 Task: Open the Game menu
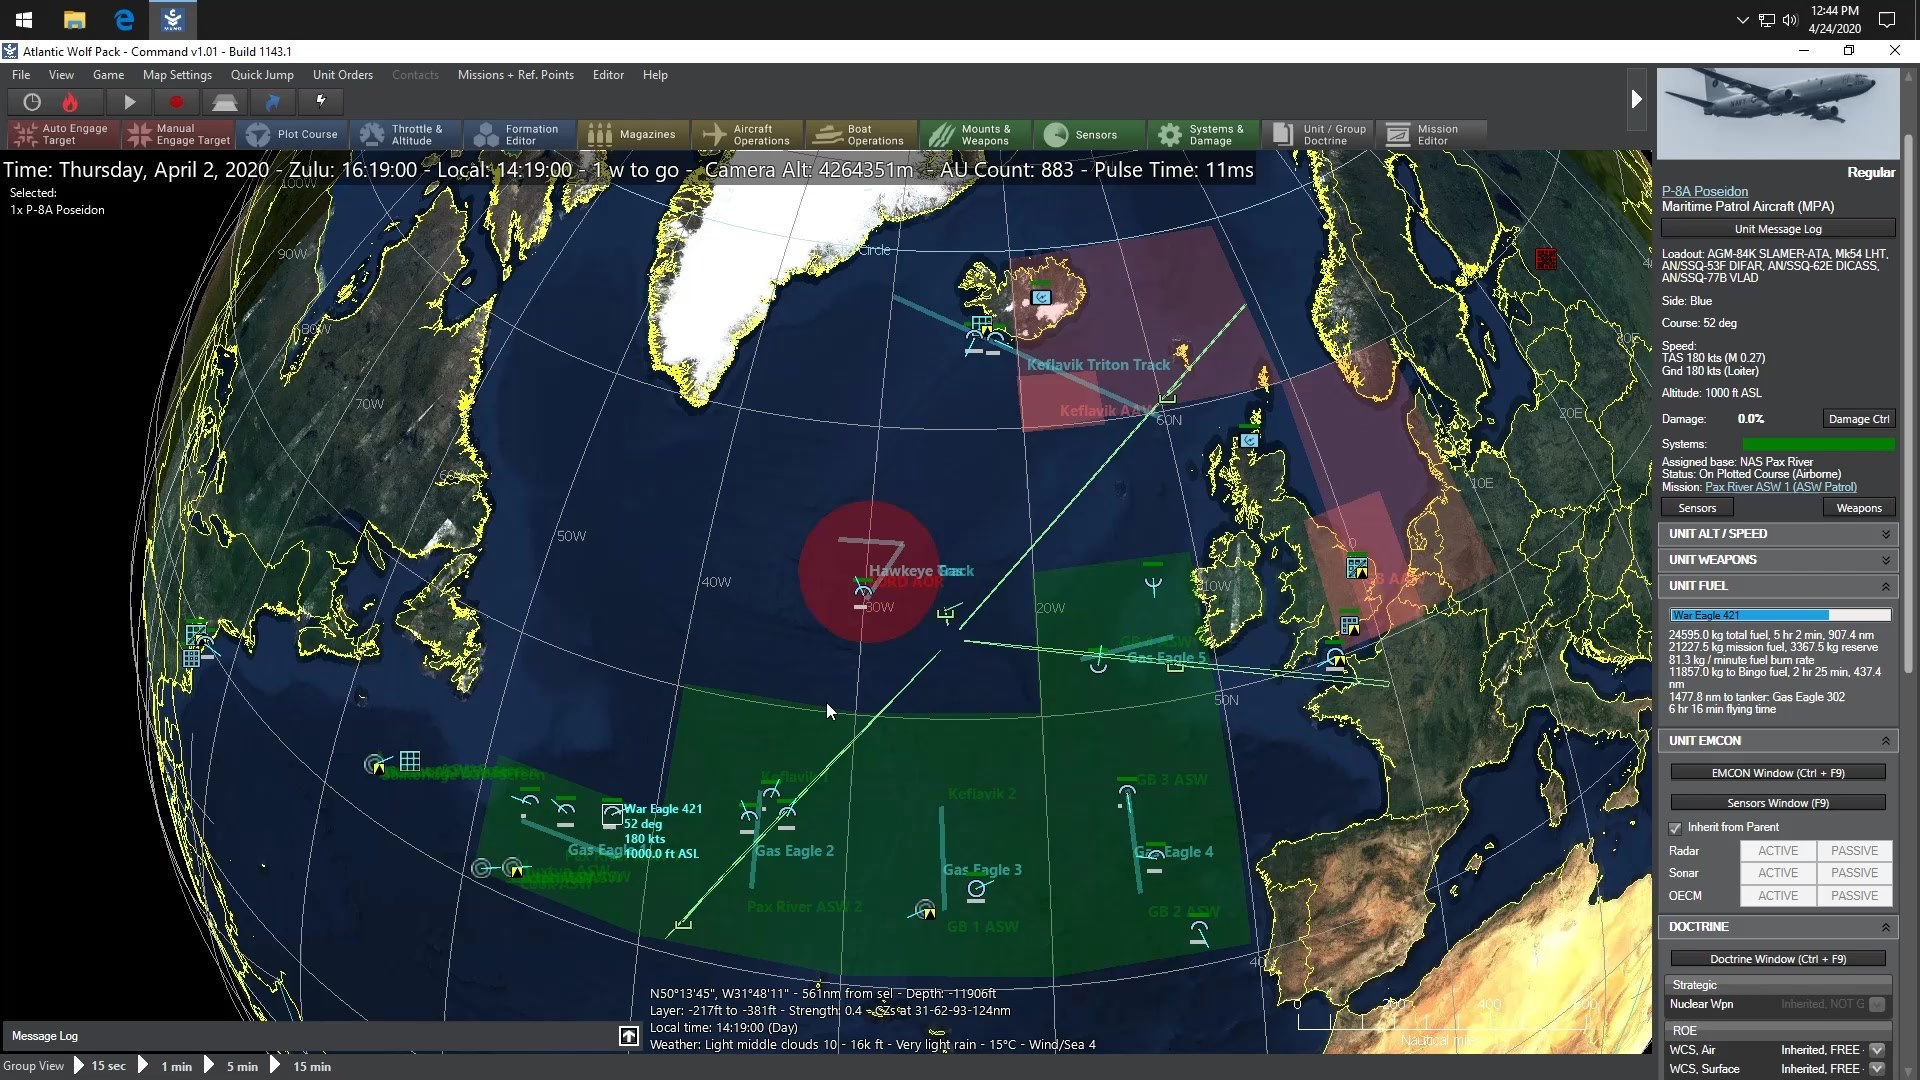pyautogui.click(x=108, y=75)
